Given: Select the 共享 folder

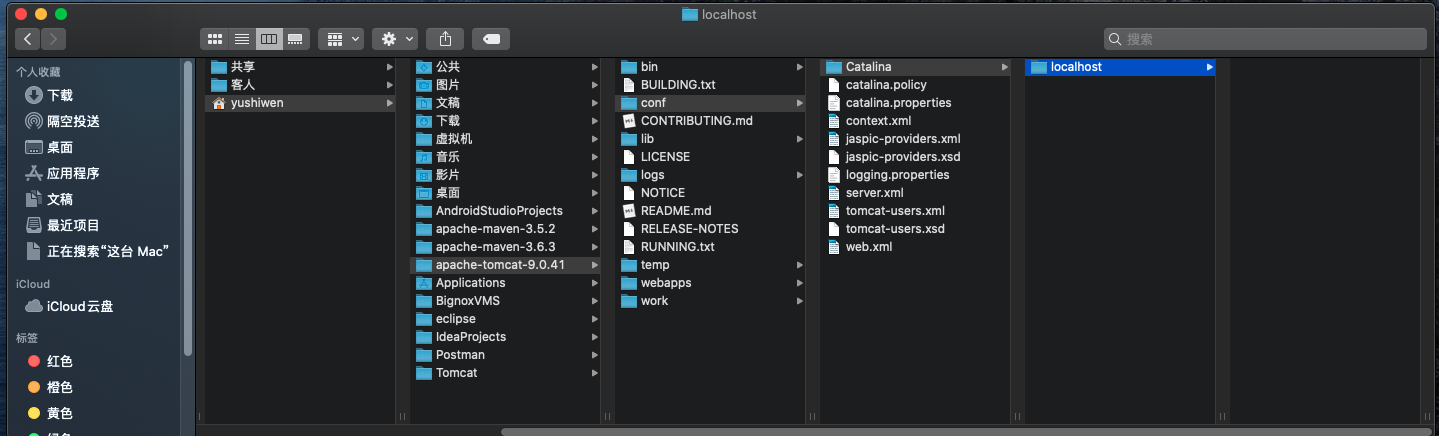Looking at the screenshot, I should (x=300, y=67).
